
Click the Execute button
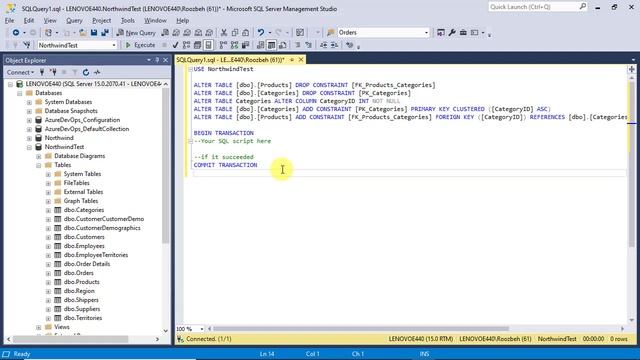tap(140, 45)
